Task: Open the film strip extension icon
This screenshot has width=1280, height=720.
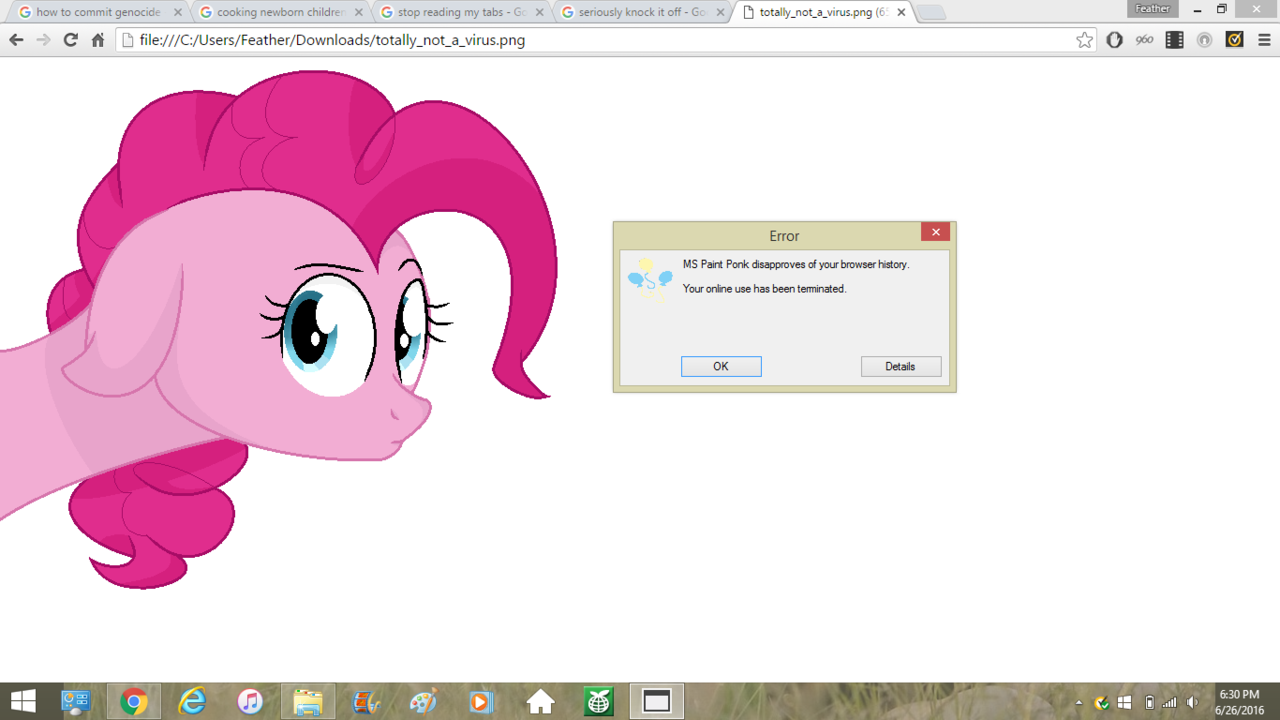Action: [x=1175, y=40]
